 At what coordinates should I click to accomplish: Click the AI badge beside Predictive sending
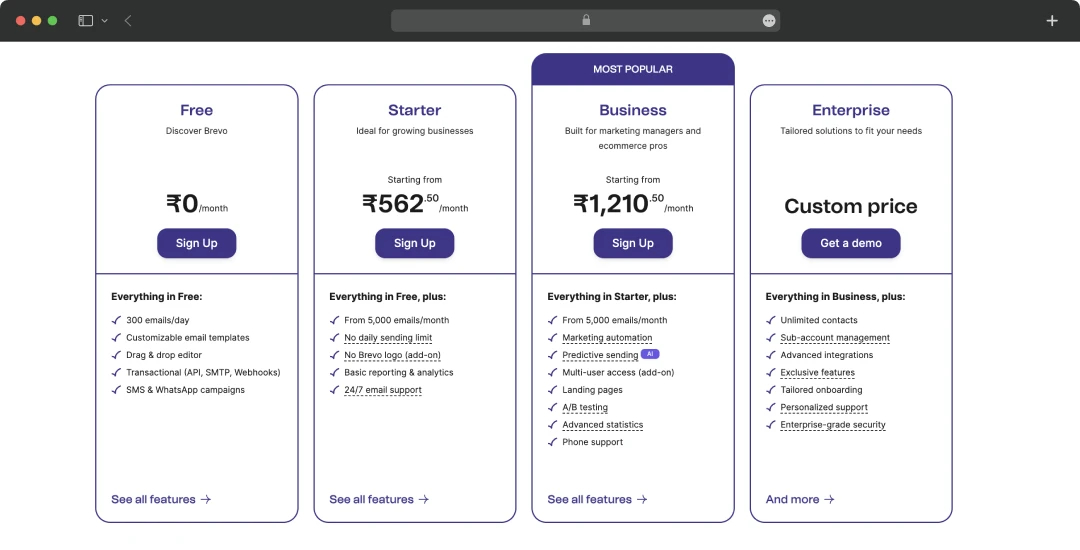[650, 354]
